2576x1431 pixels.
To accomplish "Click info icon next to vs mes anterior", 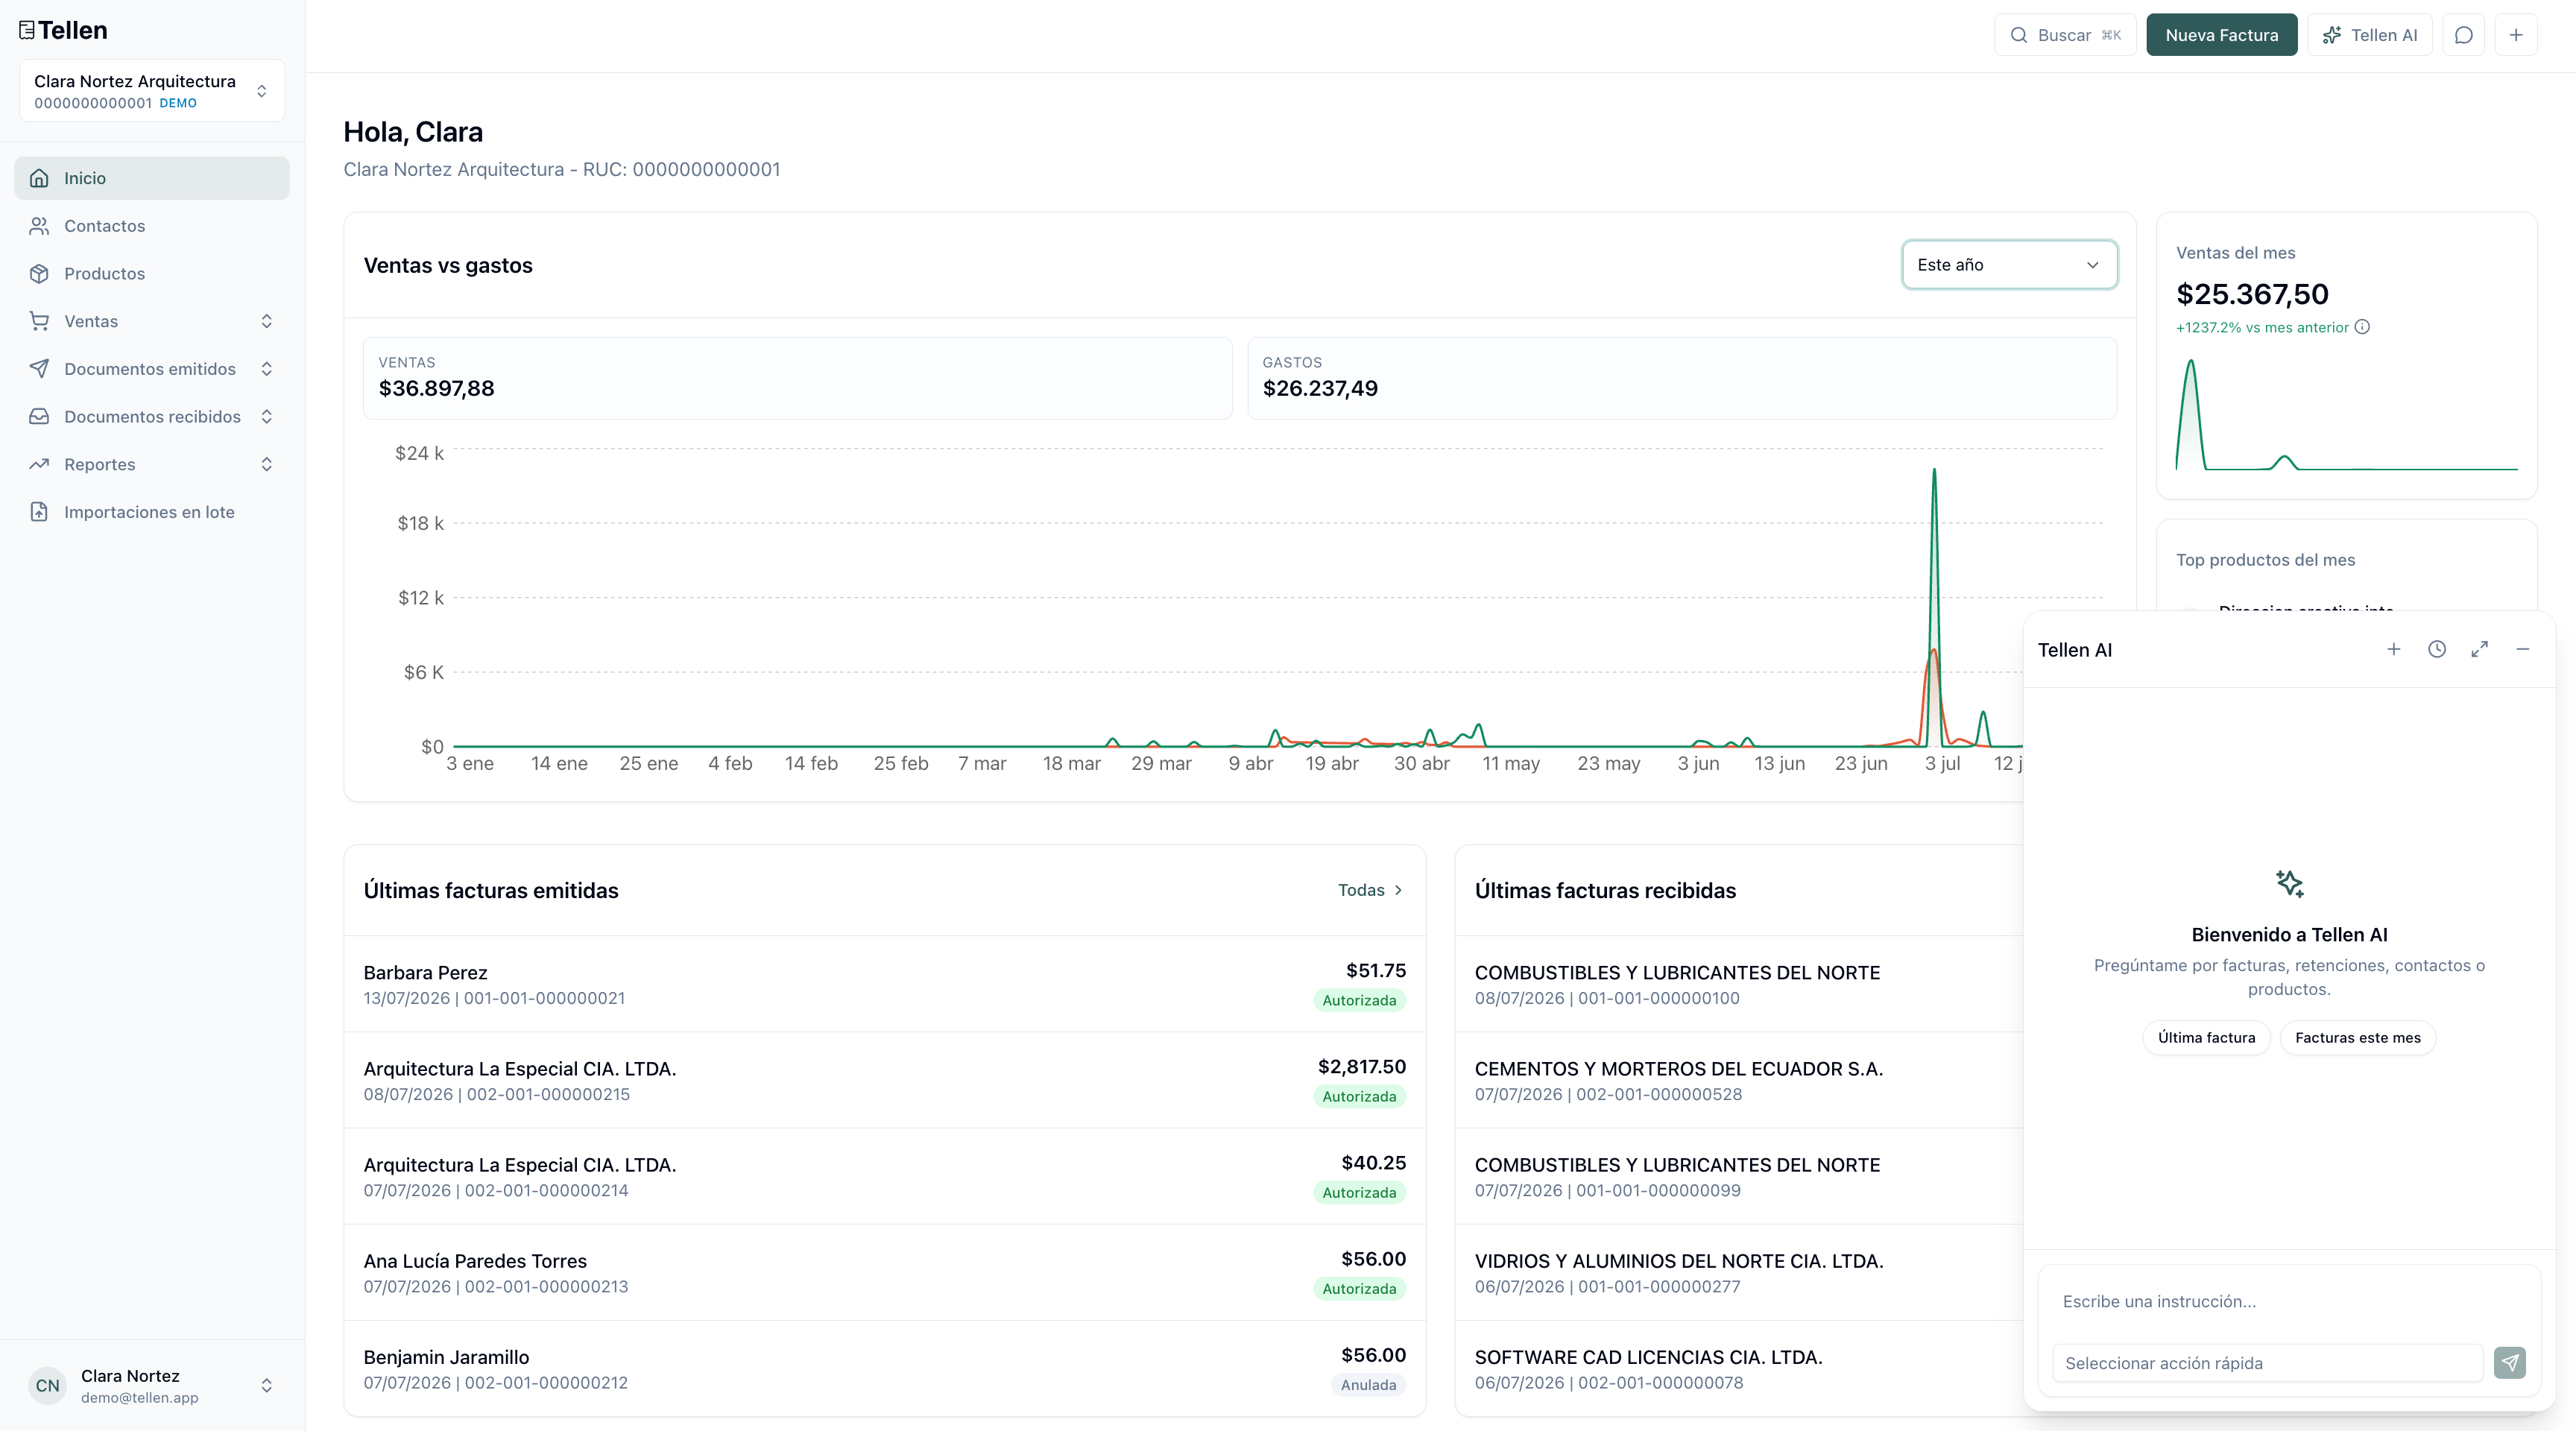I will 2362,327.
